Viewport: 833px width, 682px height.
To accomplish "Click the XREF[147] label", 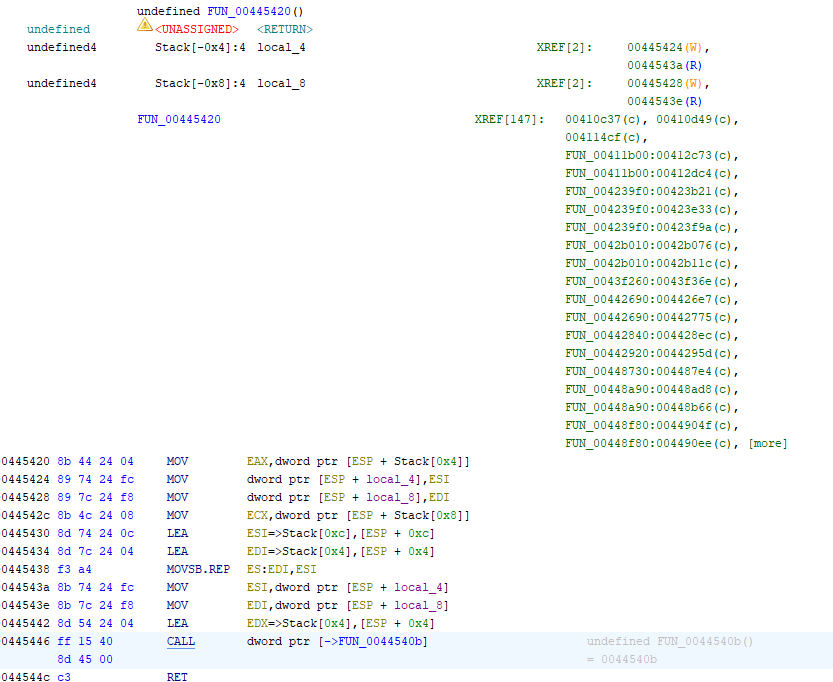I will coord(509,120).
